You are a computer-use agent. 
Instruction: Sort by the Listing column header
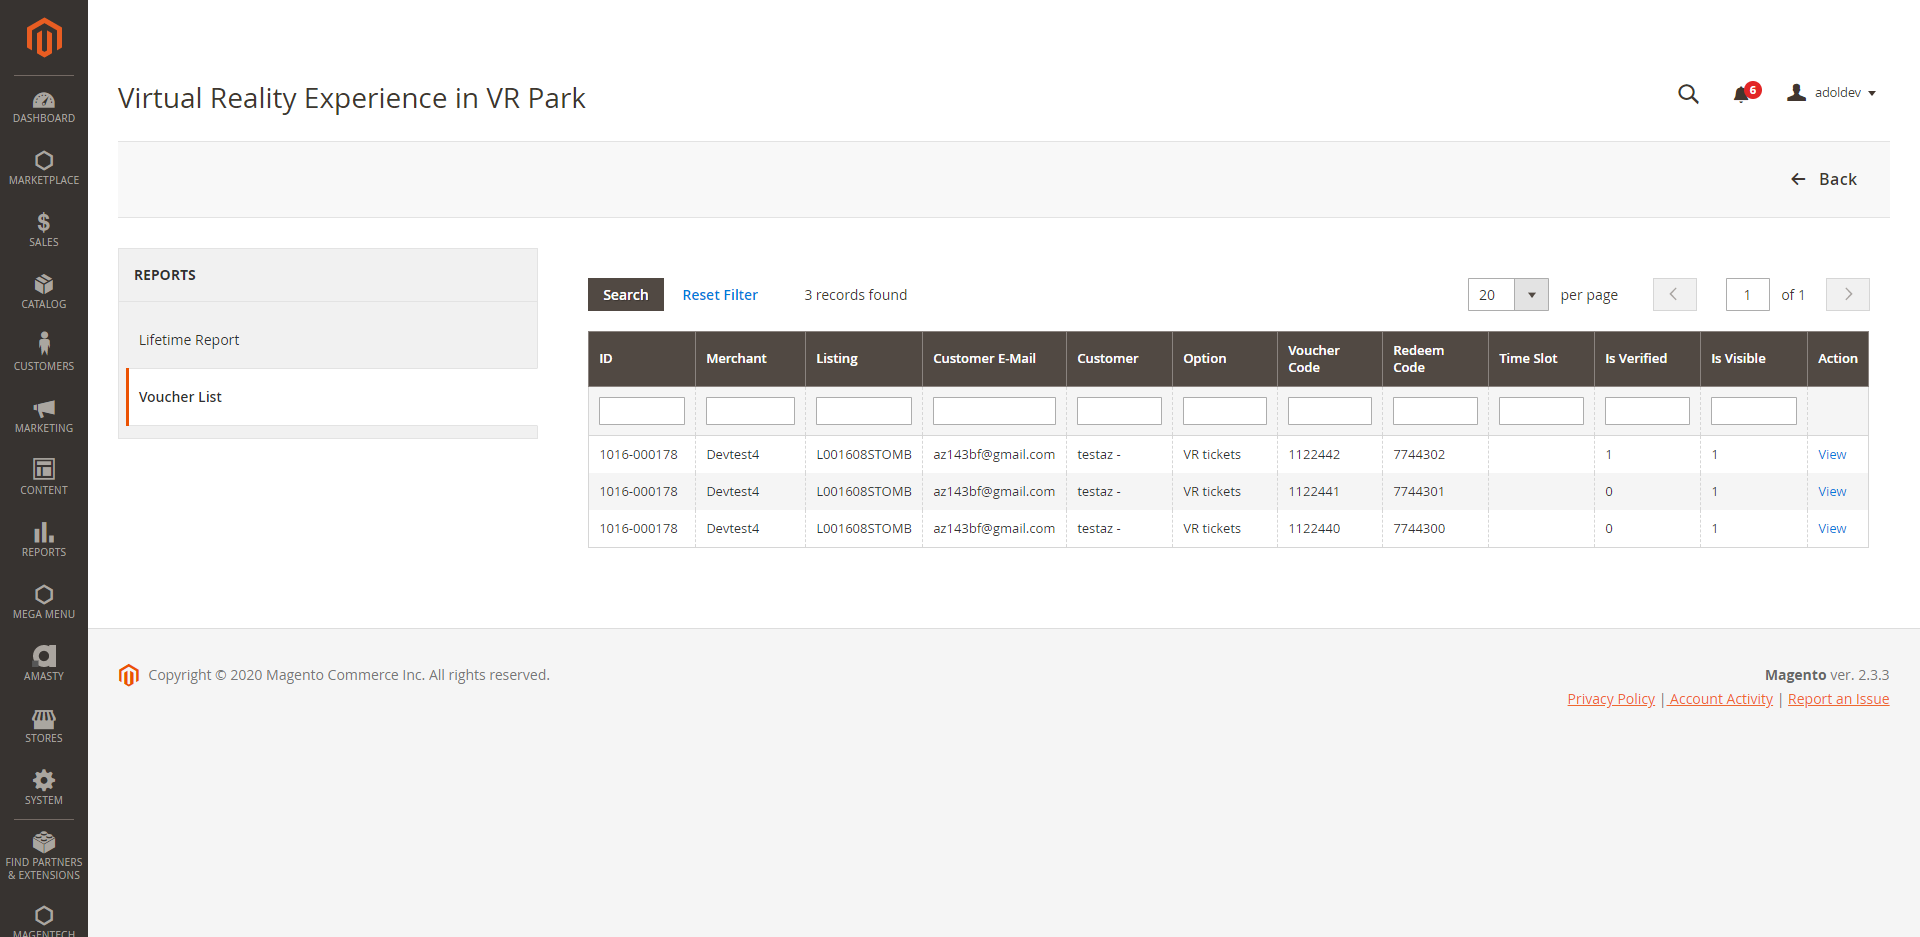(x=864, y=359)
